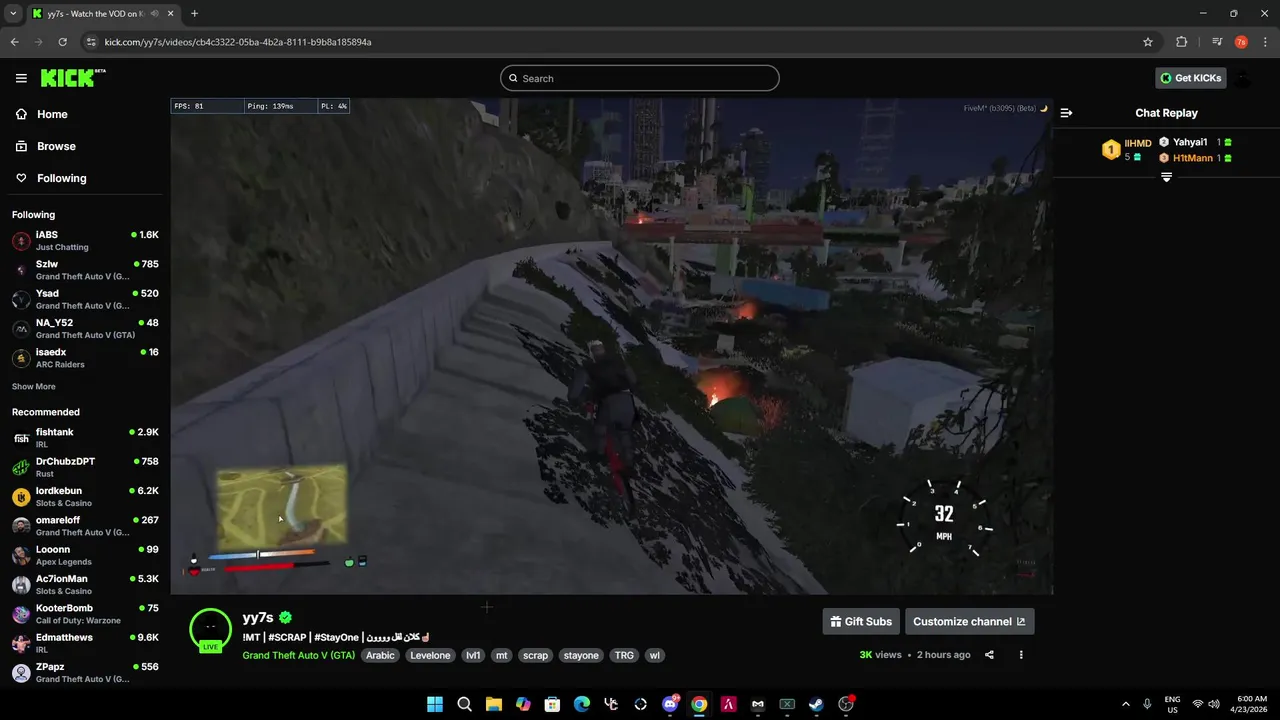This screenshot has height=720, width=1280.
Task: Collapse the Chat Replay panel
Action: (x=1066, y=113)
